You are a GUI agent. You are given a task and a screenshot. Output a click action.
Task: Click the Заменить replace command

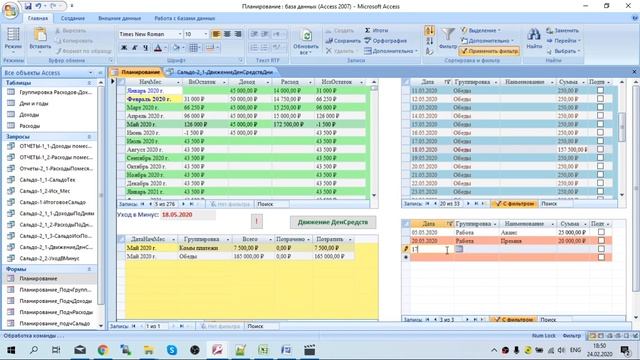[x=562, y=30]
